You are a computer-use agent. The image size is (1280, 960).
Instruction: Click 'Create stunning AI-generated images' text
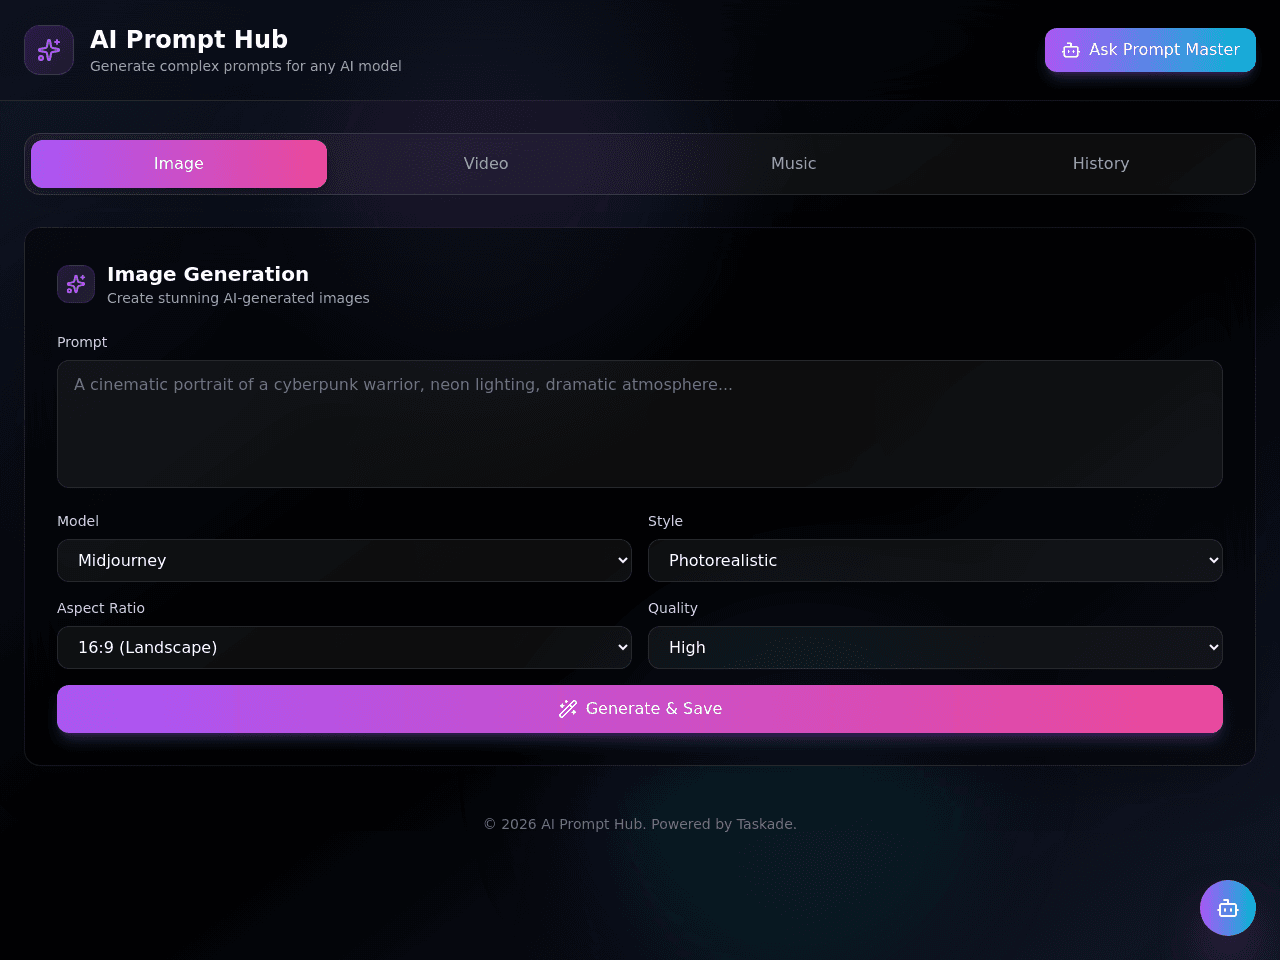pyautogui.click(x=238, y=298)
